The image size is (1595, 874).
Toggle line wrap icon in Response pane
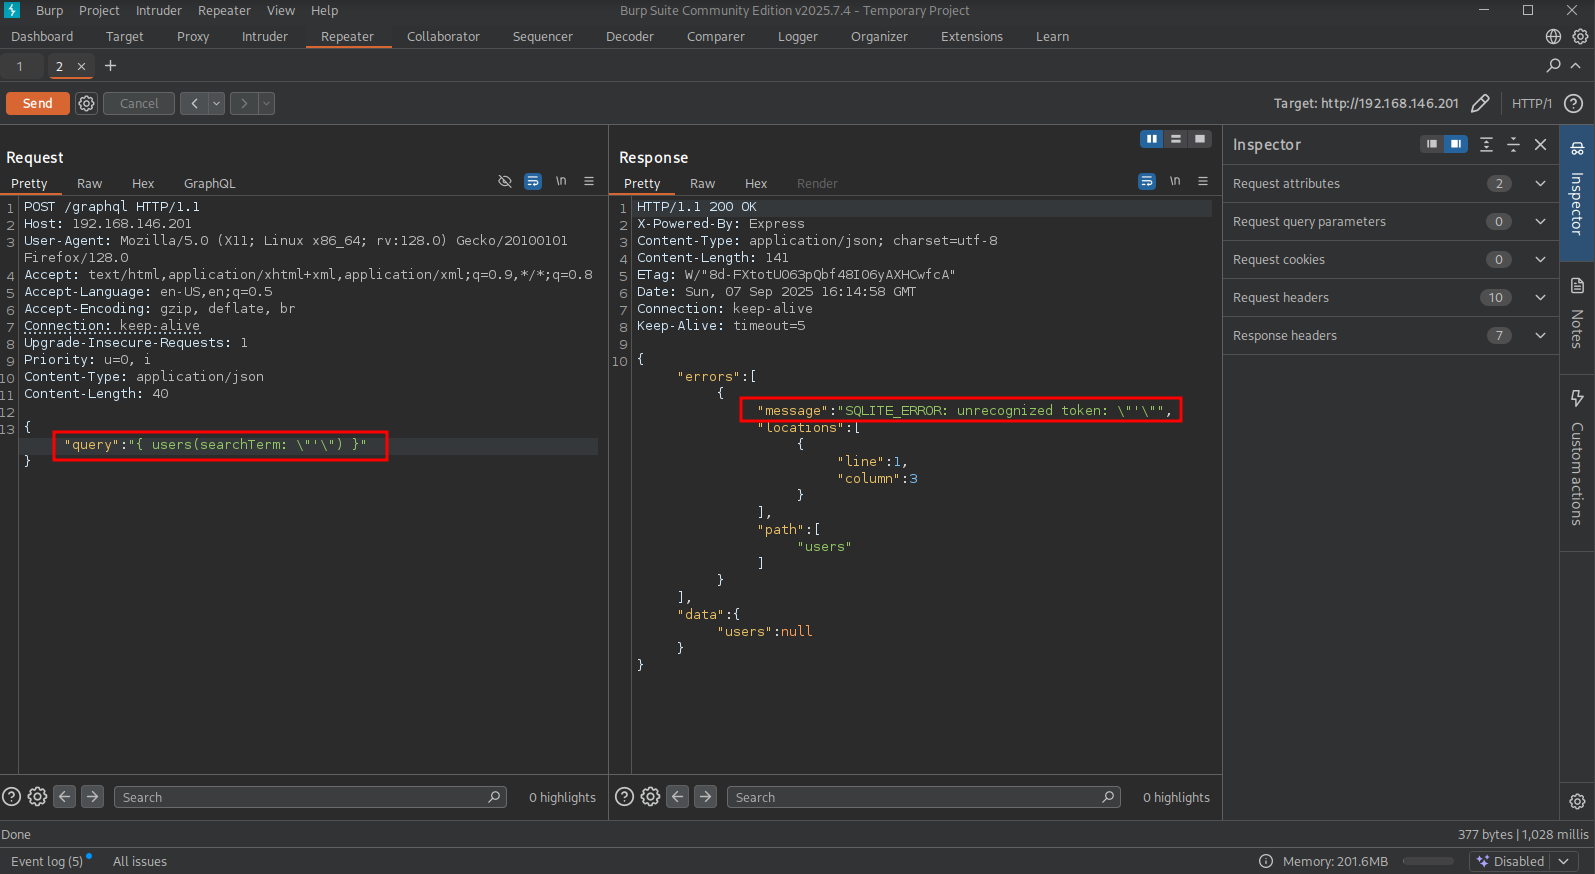click(x=1146, y=182)
